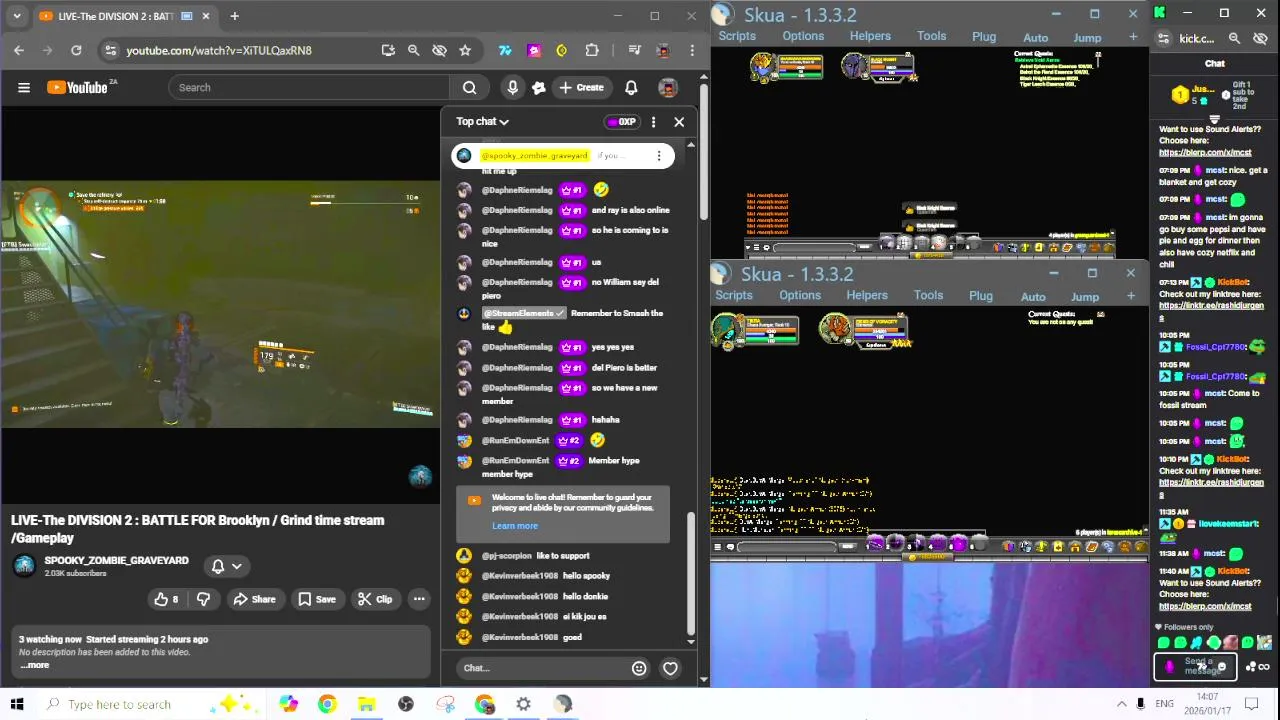Open SPOOKY_ZOMBIE_GRAVEYARD channel name

(116, 560)
